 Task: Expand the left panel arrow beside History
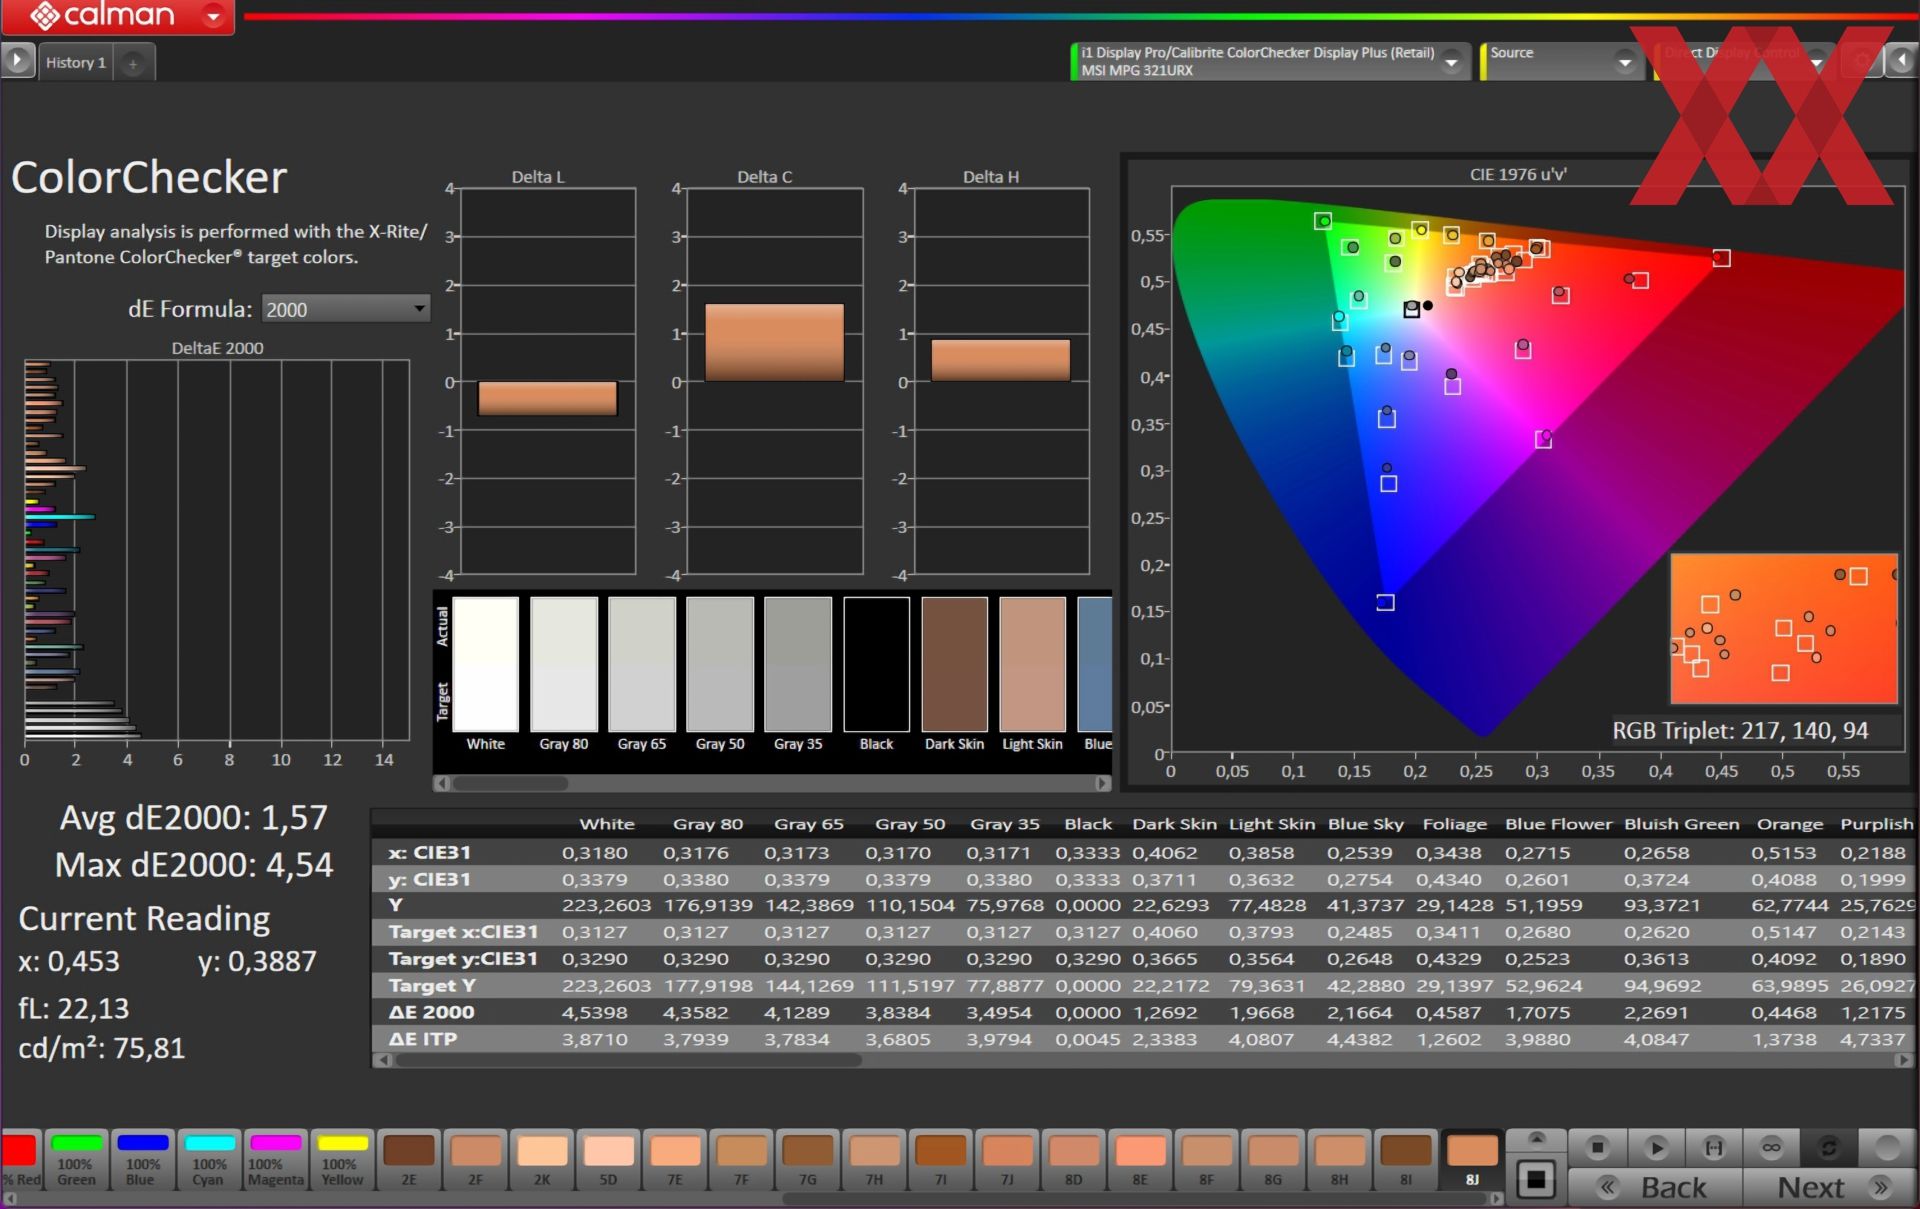click(17, 61)
